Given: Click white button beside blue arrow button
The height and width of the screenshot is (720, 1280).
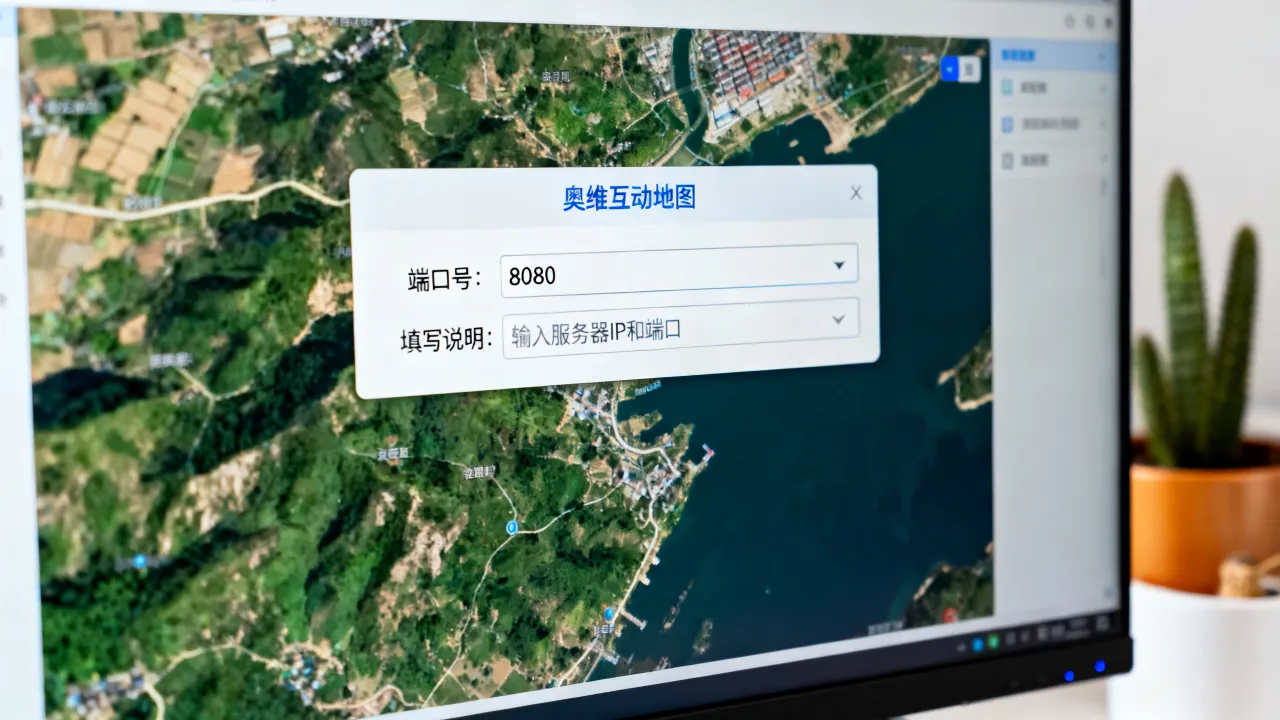Looking at the screenshot, I should coord(970,68).
